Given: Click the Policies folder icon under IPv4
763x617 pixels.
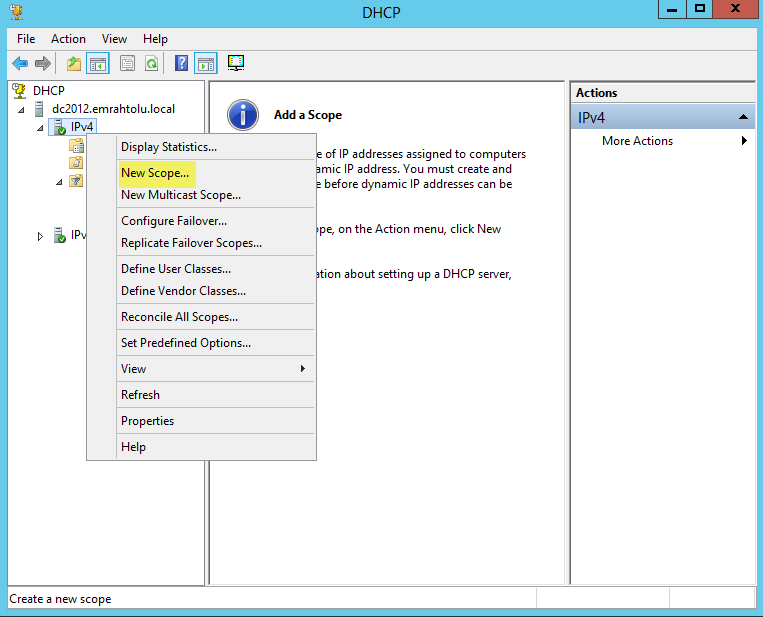Looking at the screenshot, I should [x=76, y=163].
